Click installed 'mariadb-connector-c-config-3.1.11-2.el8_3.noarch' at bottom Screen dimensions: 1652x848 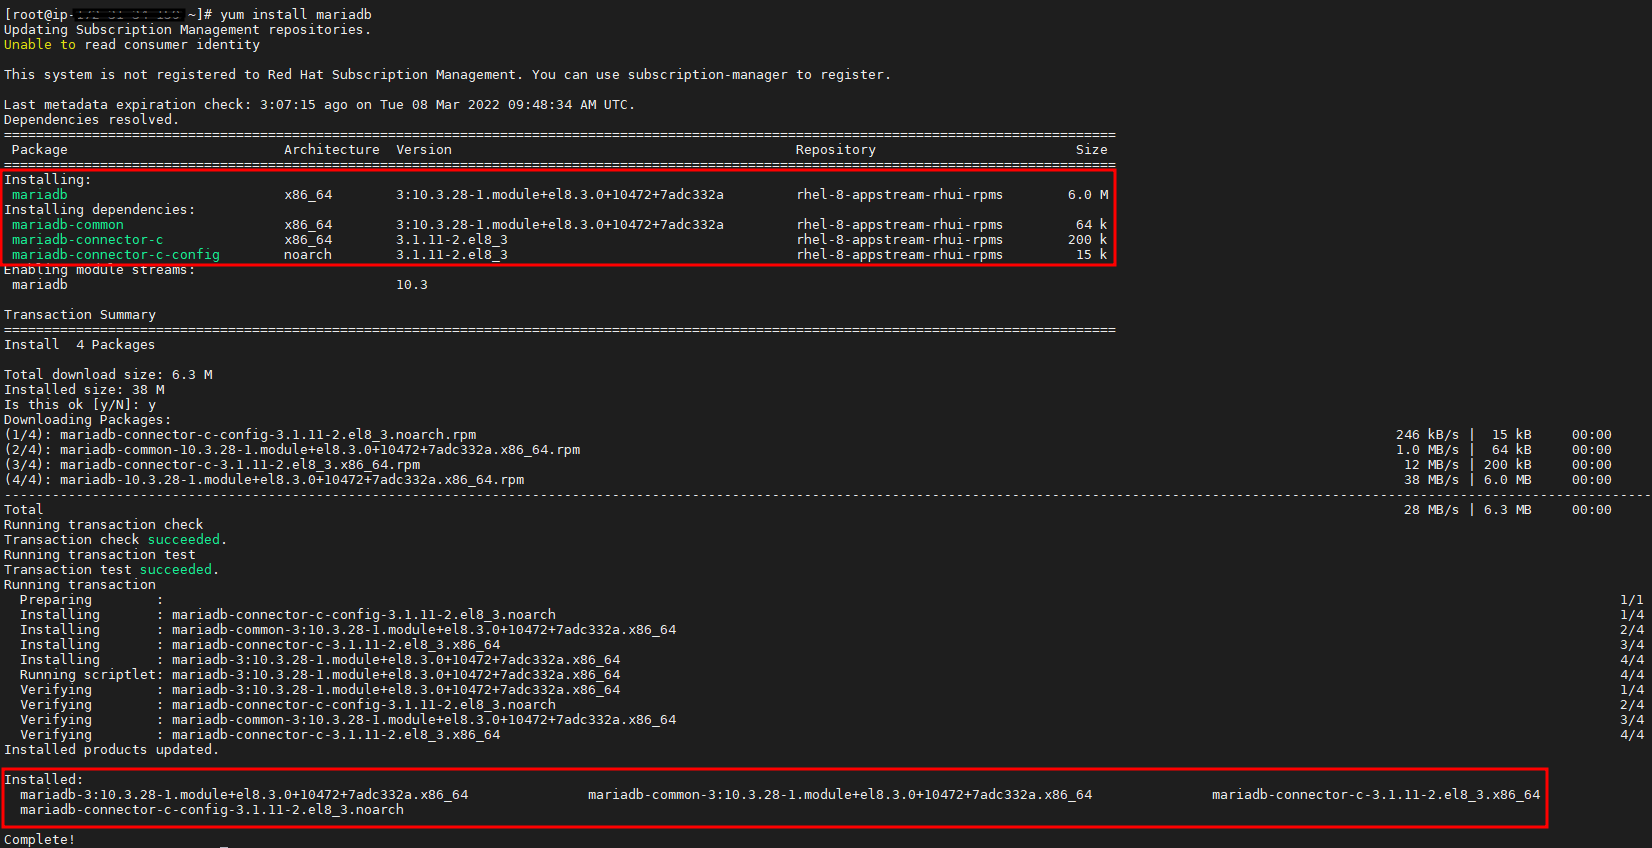(x=212, y=809)
